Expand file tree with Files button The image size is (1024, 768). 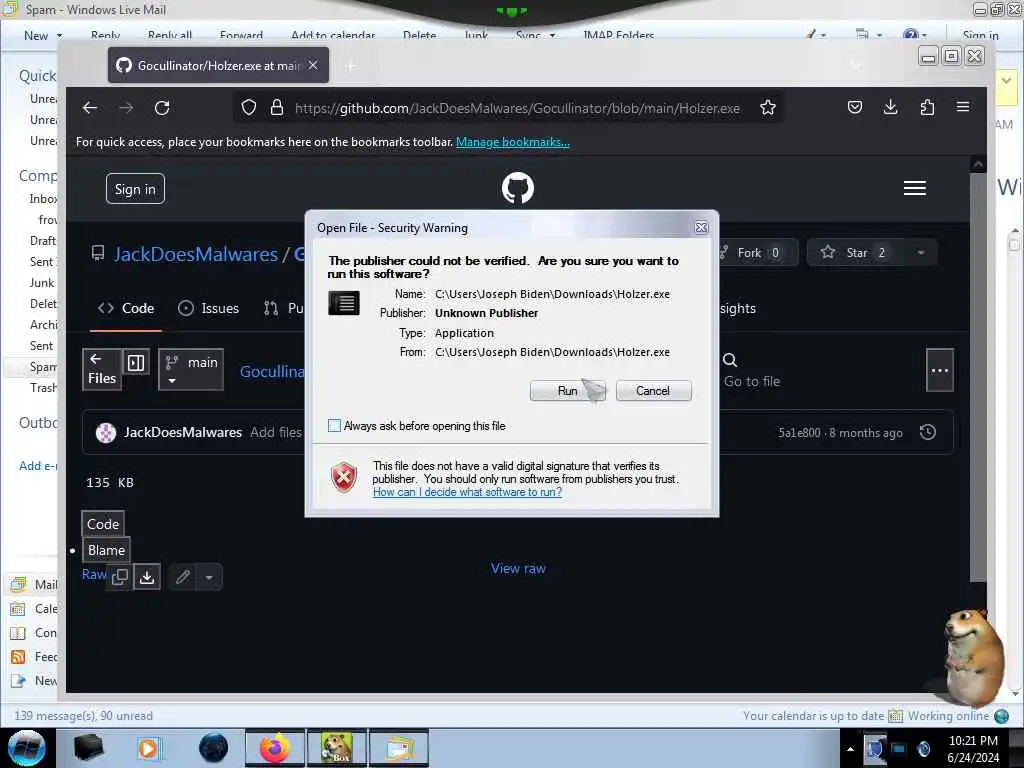click(102, 370)
